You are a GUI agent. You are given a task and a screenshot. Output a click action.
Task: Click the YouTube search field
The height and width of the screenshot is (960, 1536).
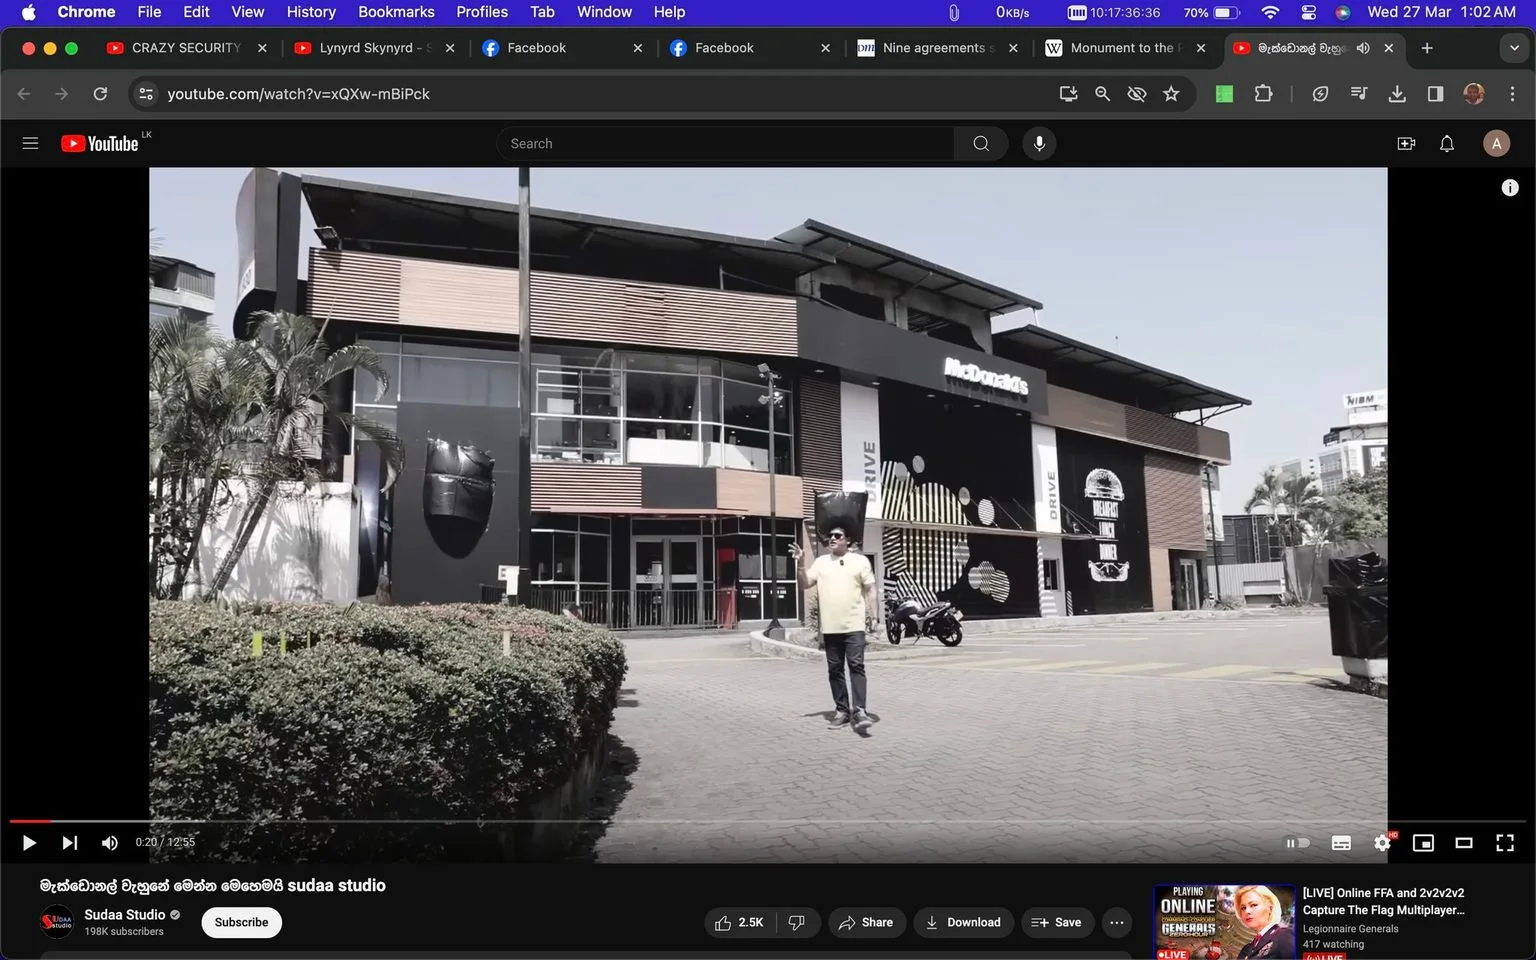click(x=725, y=144)
